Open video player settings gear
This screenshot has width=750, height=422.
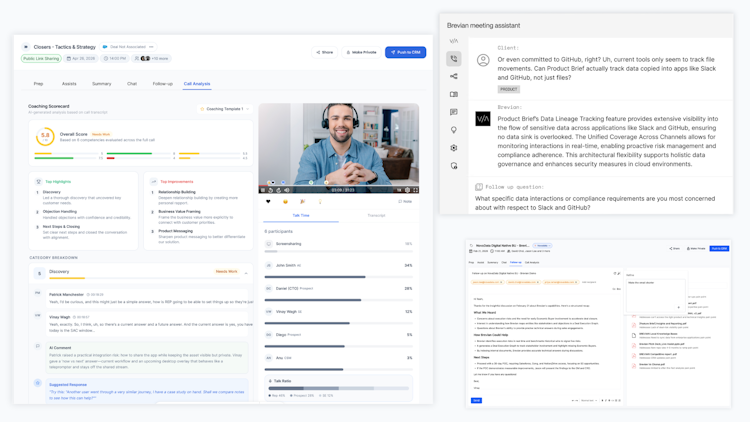click(408, 190)
